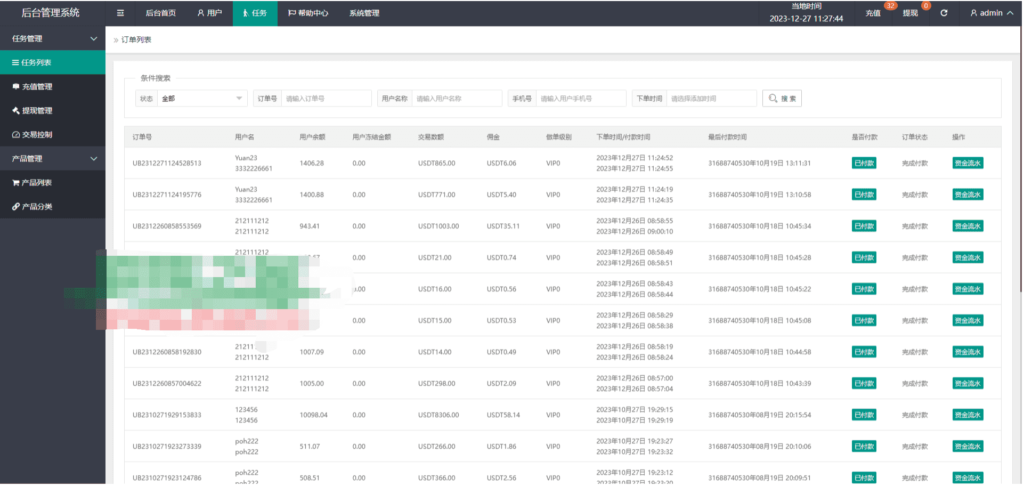Click the 订单列表 breadcrumb
The image size is (1024, 486).
(136, 40)
